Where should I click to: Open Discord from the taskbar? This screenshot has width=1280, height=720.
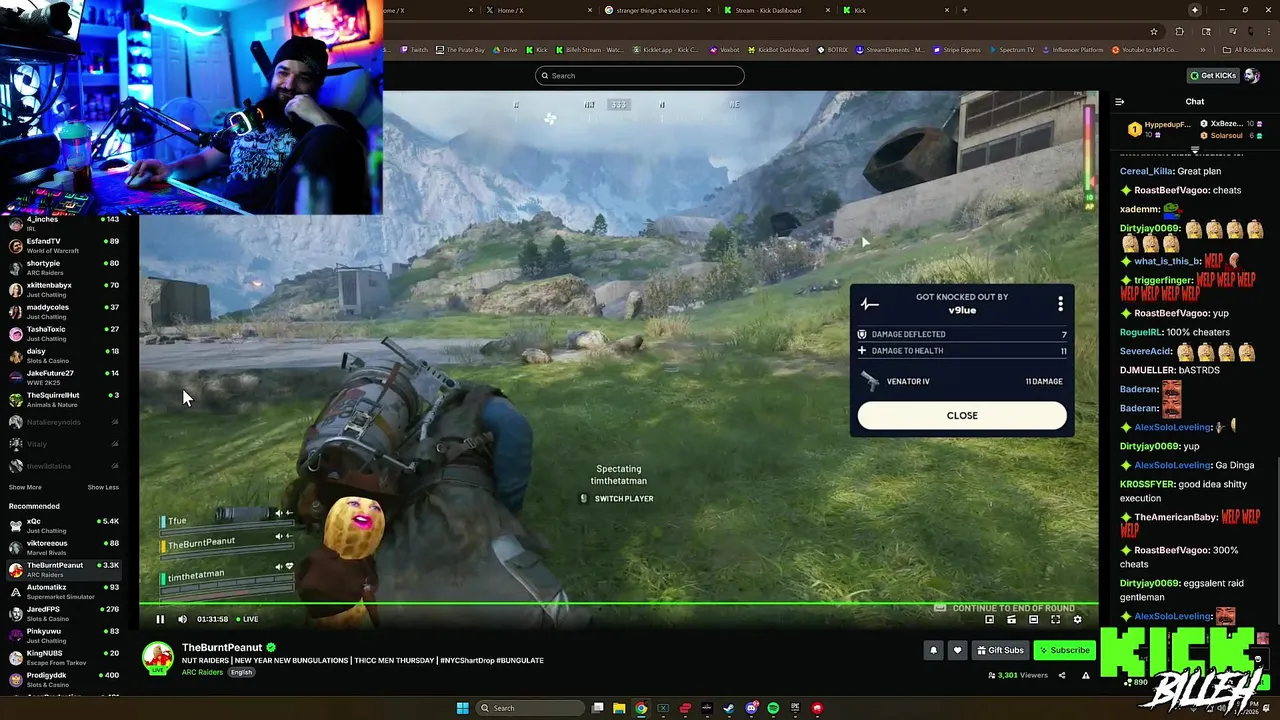pos(751,708)
